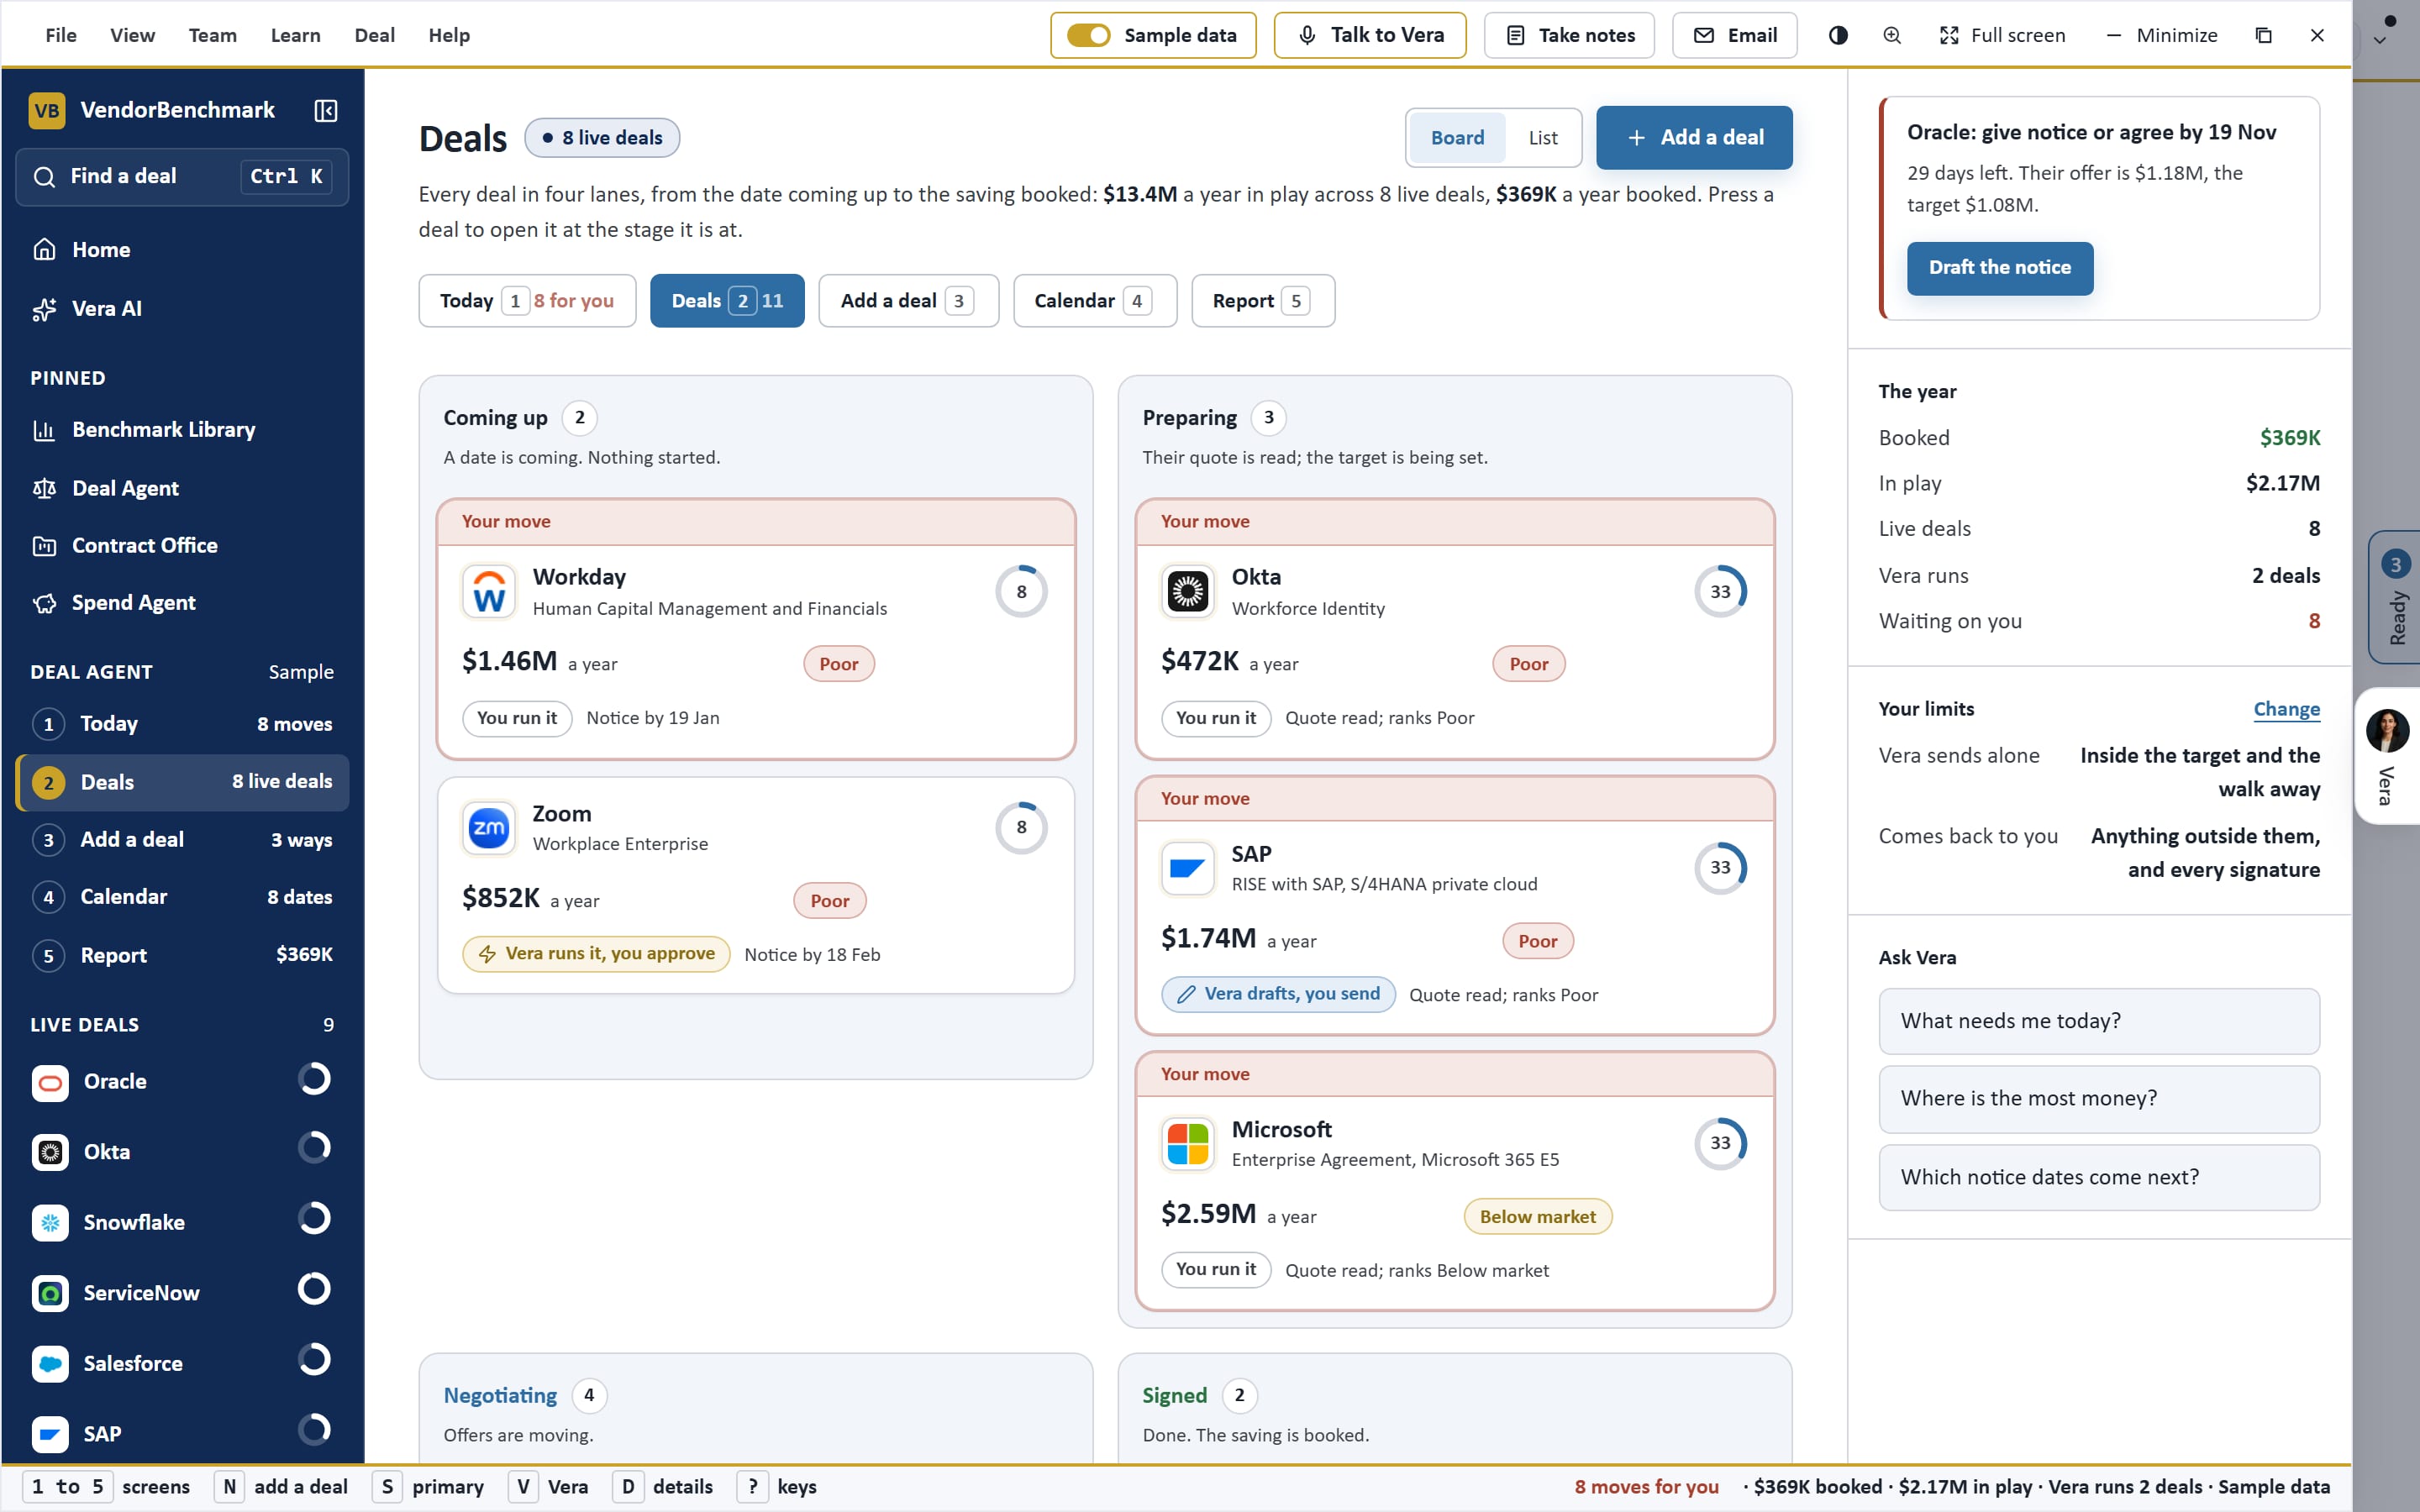Switch to List view
Image resolution: width=2420 pixels, height=1512 pixels.
click(x=1542, y=138)
